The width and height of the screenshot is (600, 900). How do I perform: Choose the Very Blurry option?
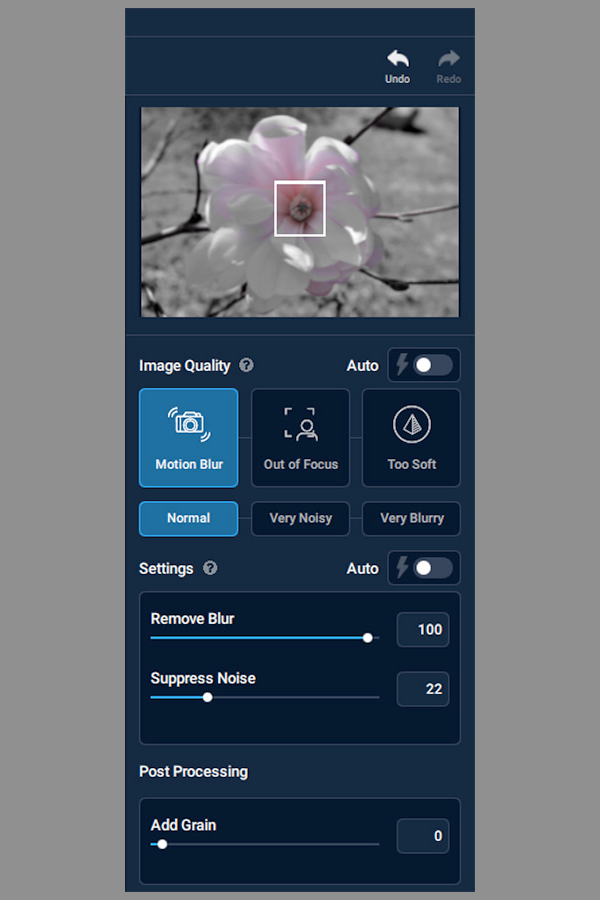coord(411,518)
